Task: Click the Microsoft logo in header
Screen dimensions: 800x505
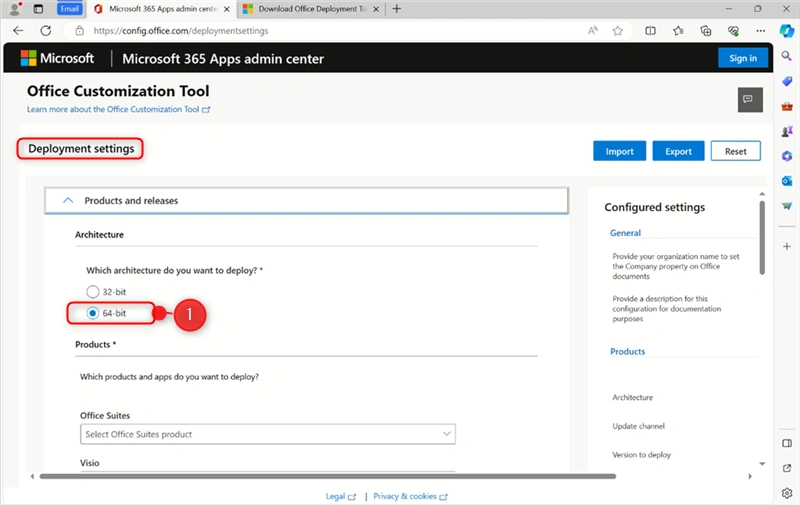Action: pyautogui.click(x=57, y=58)
